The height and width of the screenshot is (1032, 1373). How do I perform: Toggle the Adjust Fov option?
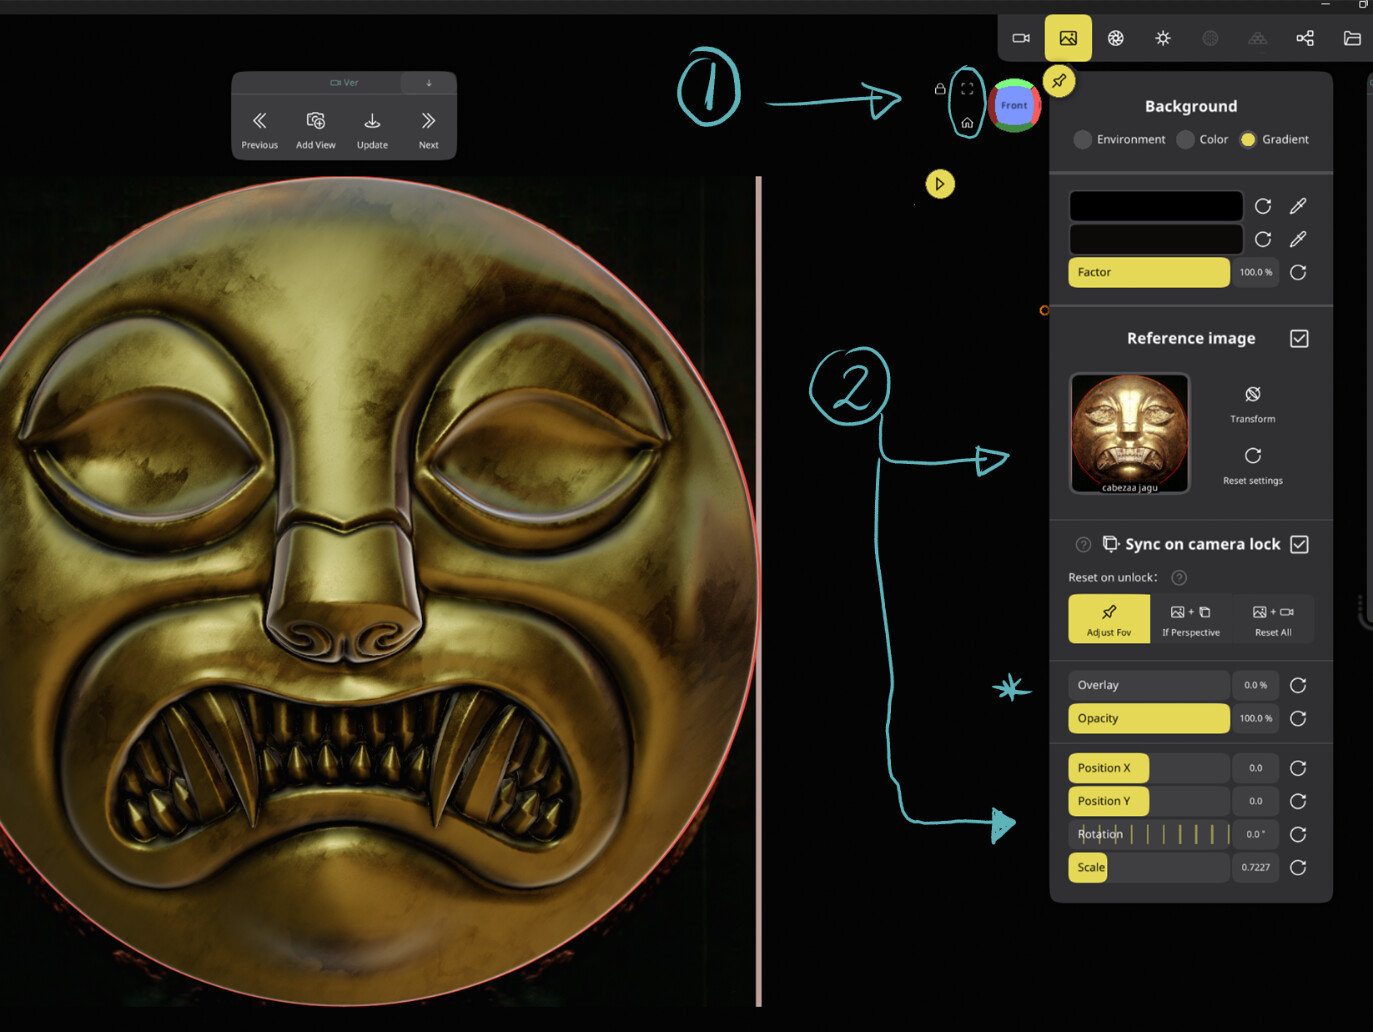click(1109, 619)
